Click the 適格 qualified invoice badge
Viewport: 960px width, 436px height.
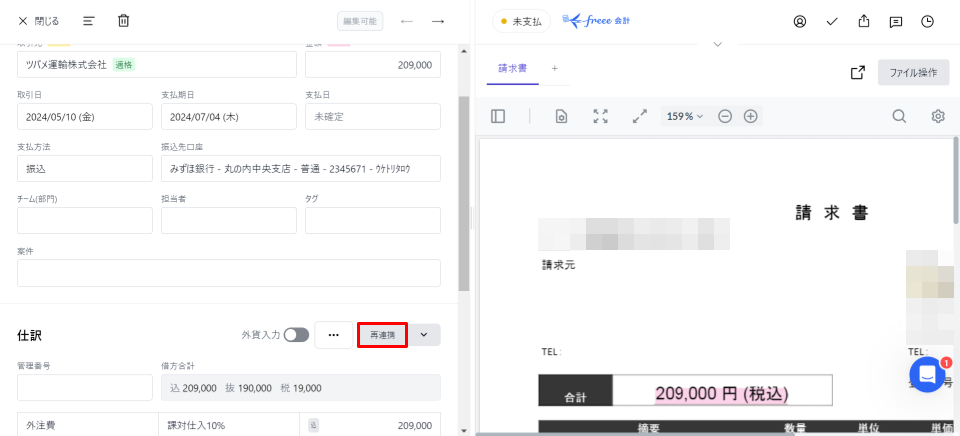124,64
